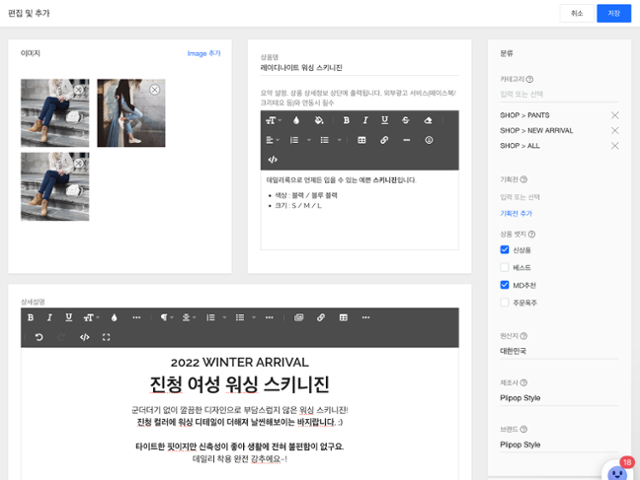This screenshot has width=640, height=480.
Task: Click the 취소 button
Action: tap(577, 13)
